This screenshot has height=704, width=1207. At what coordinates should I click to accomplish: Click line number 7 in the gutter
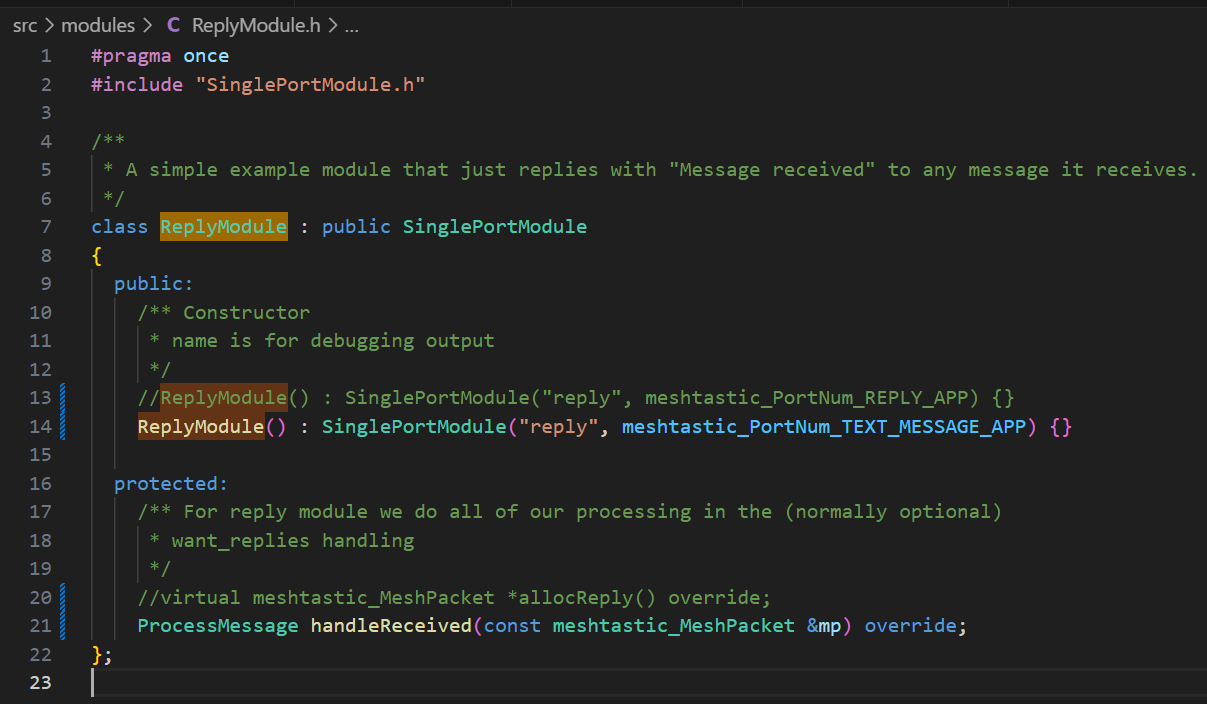point(46,227)
